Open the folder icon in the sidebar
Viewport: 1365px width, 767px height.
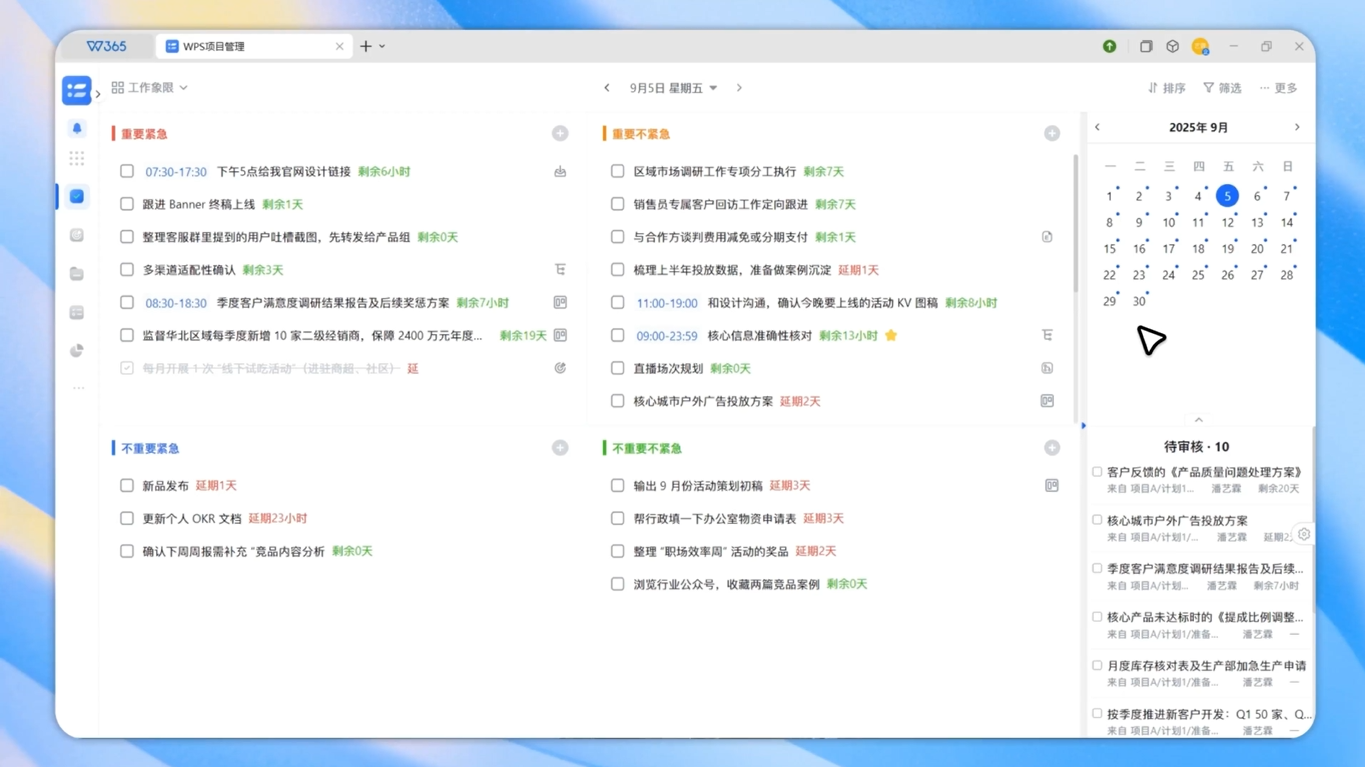click(x=77, y=274)
